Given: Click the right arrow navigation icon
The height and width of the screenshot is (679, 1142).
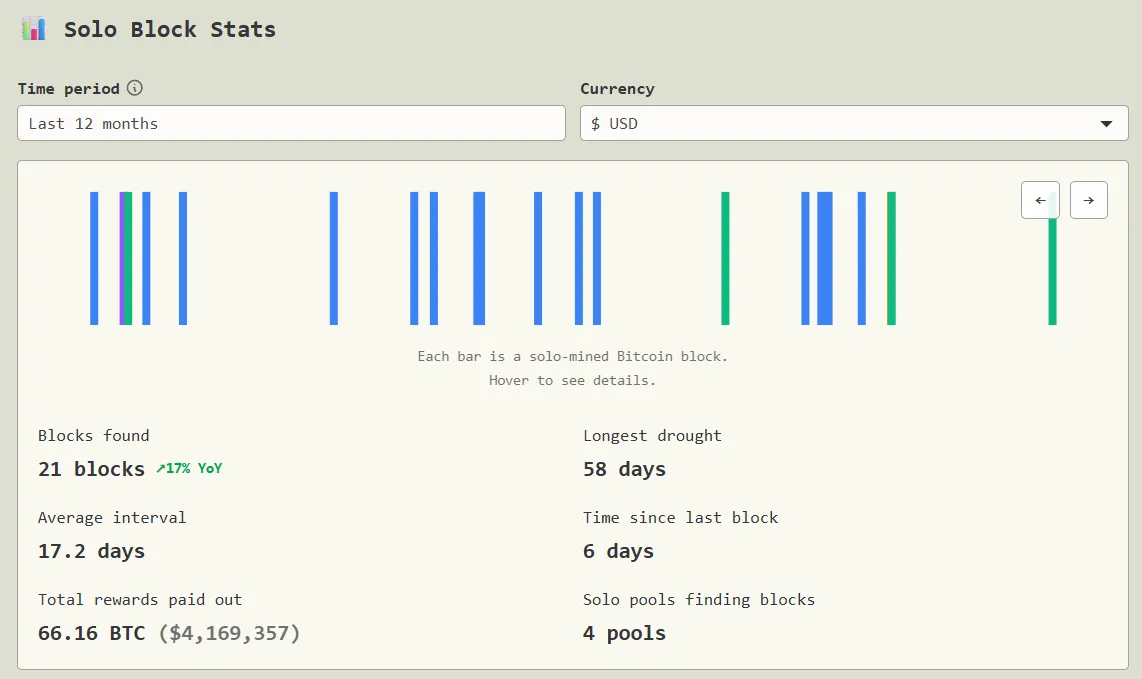Looking at the screenshot, I should tap(1089, 200).
